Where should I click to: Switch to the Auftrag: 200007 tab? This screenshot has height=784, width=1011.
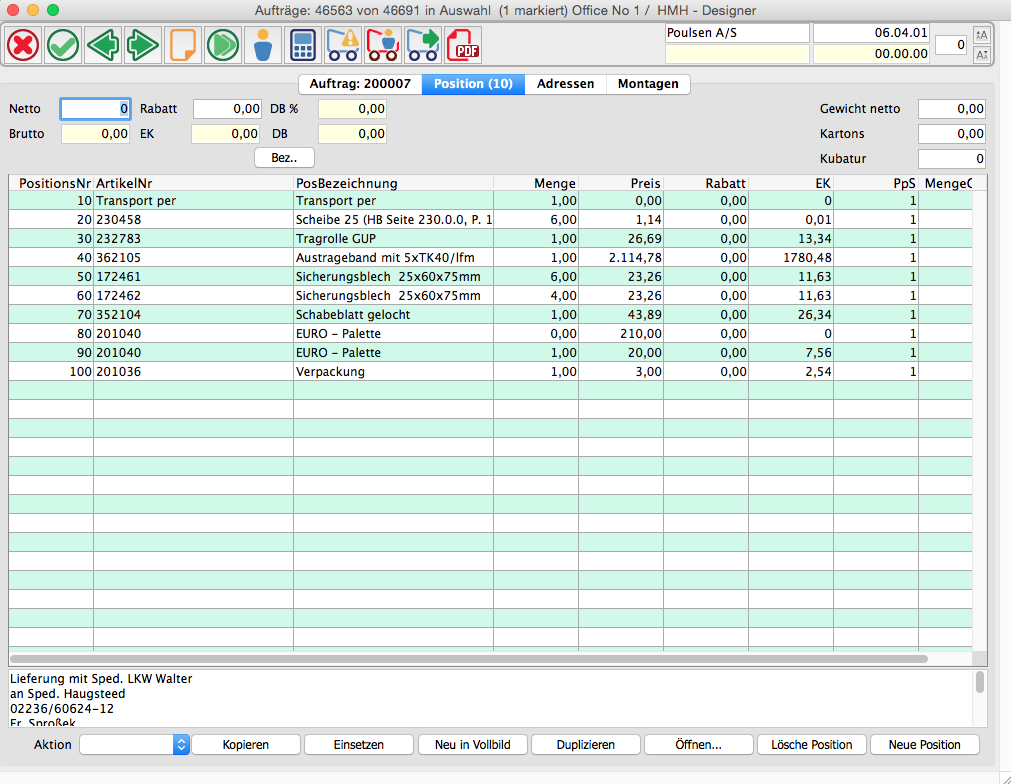click(x=360, y=84)
